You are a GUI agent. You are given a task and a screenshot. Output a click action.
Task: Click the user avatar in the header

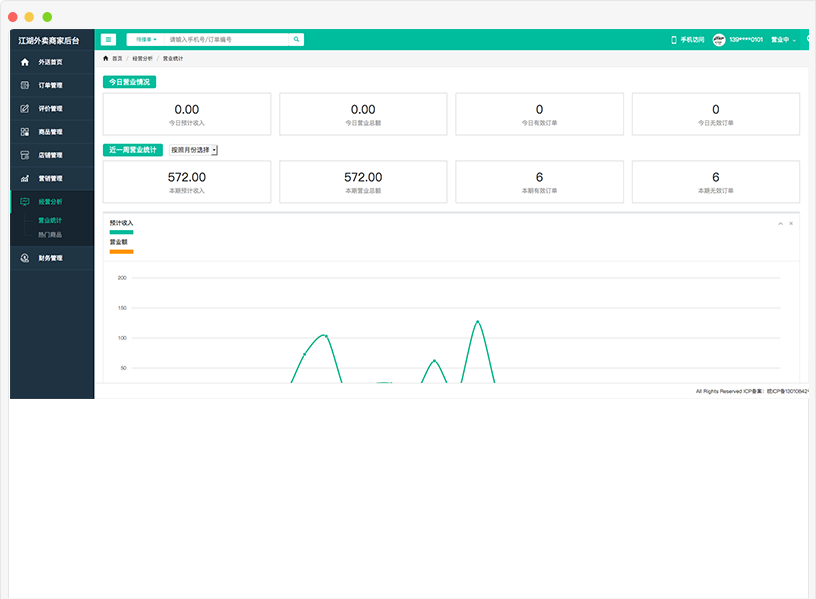(x=719, y=40)
